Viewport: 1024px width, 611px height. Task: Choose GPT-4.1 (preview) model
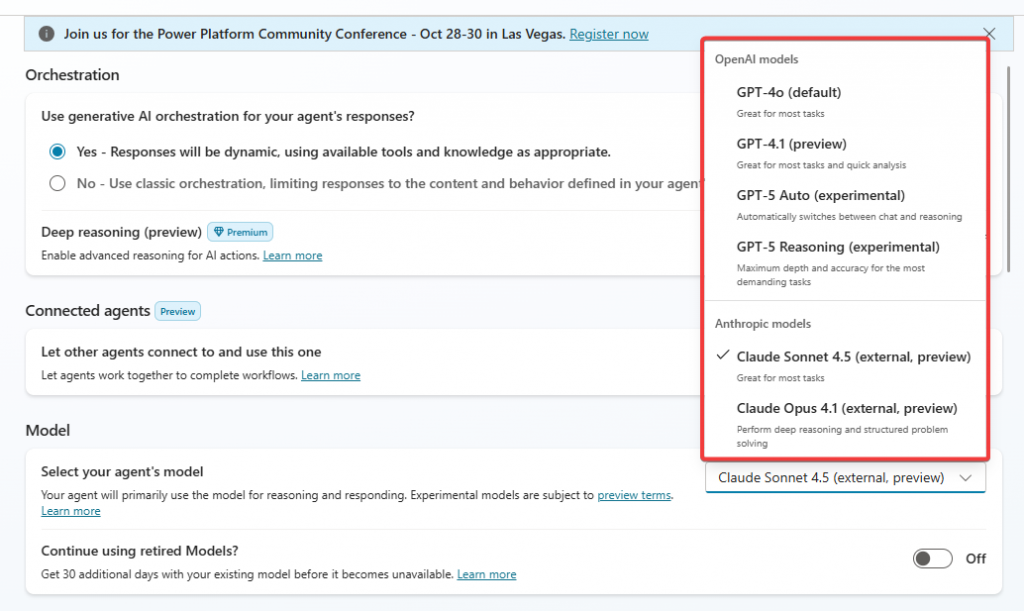[x=845, y=153]
